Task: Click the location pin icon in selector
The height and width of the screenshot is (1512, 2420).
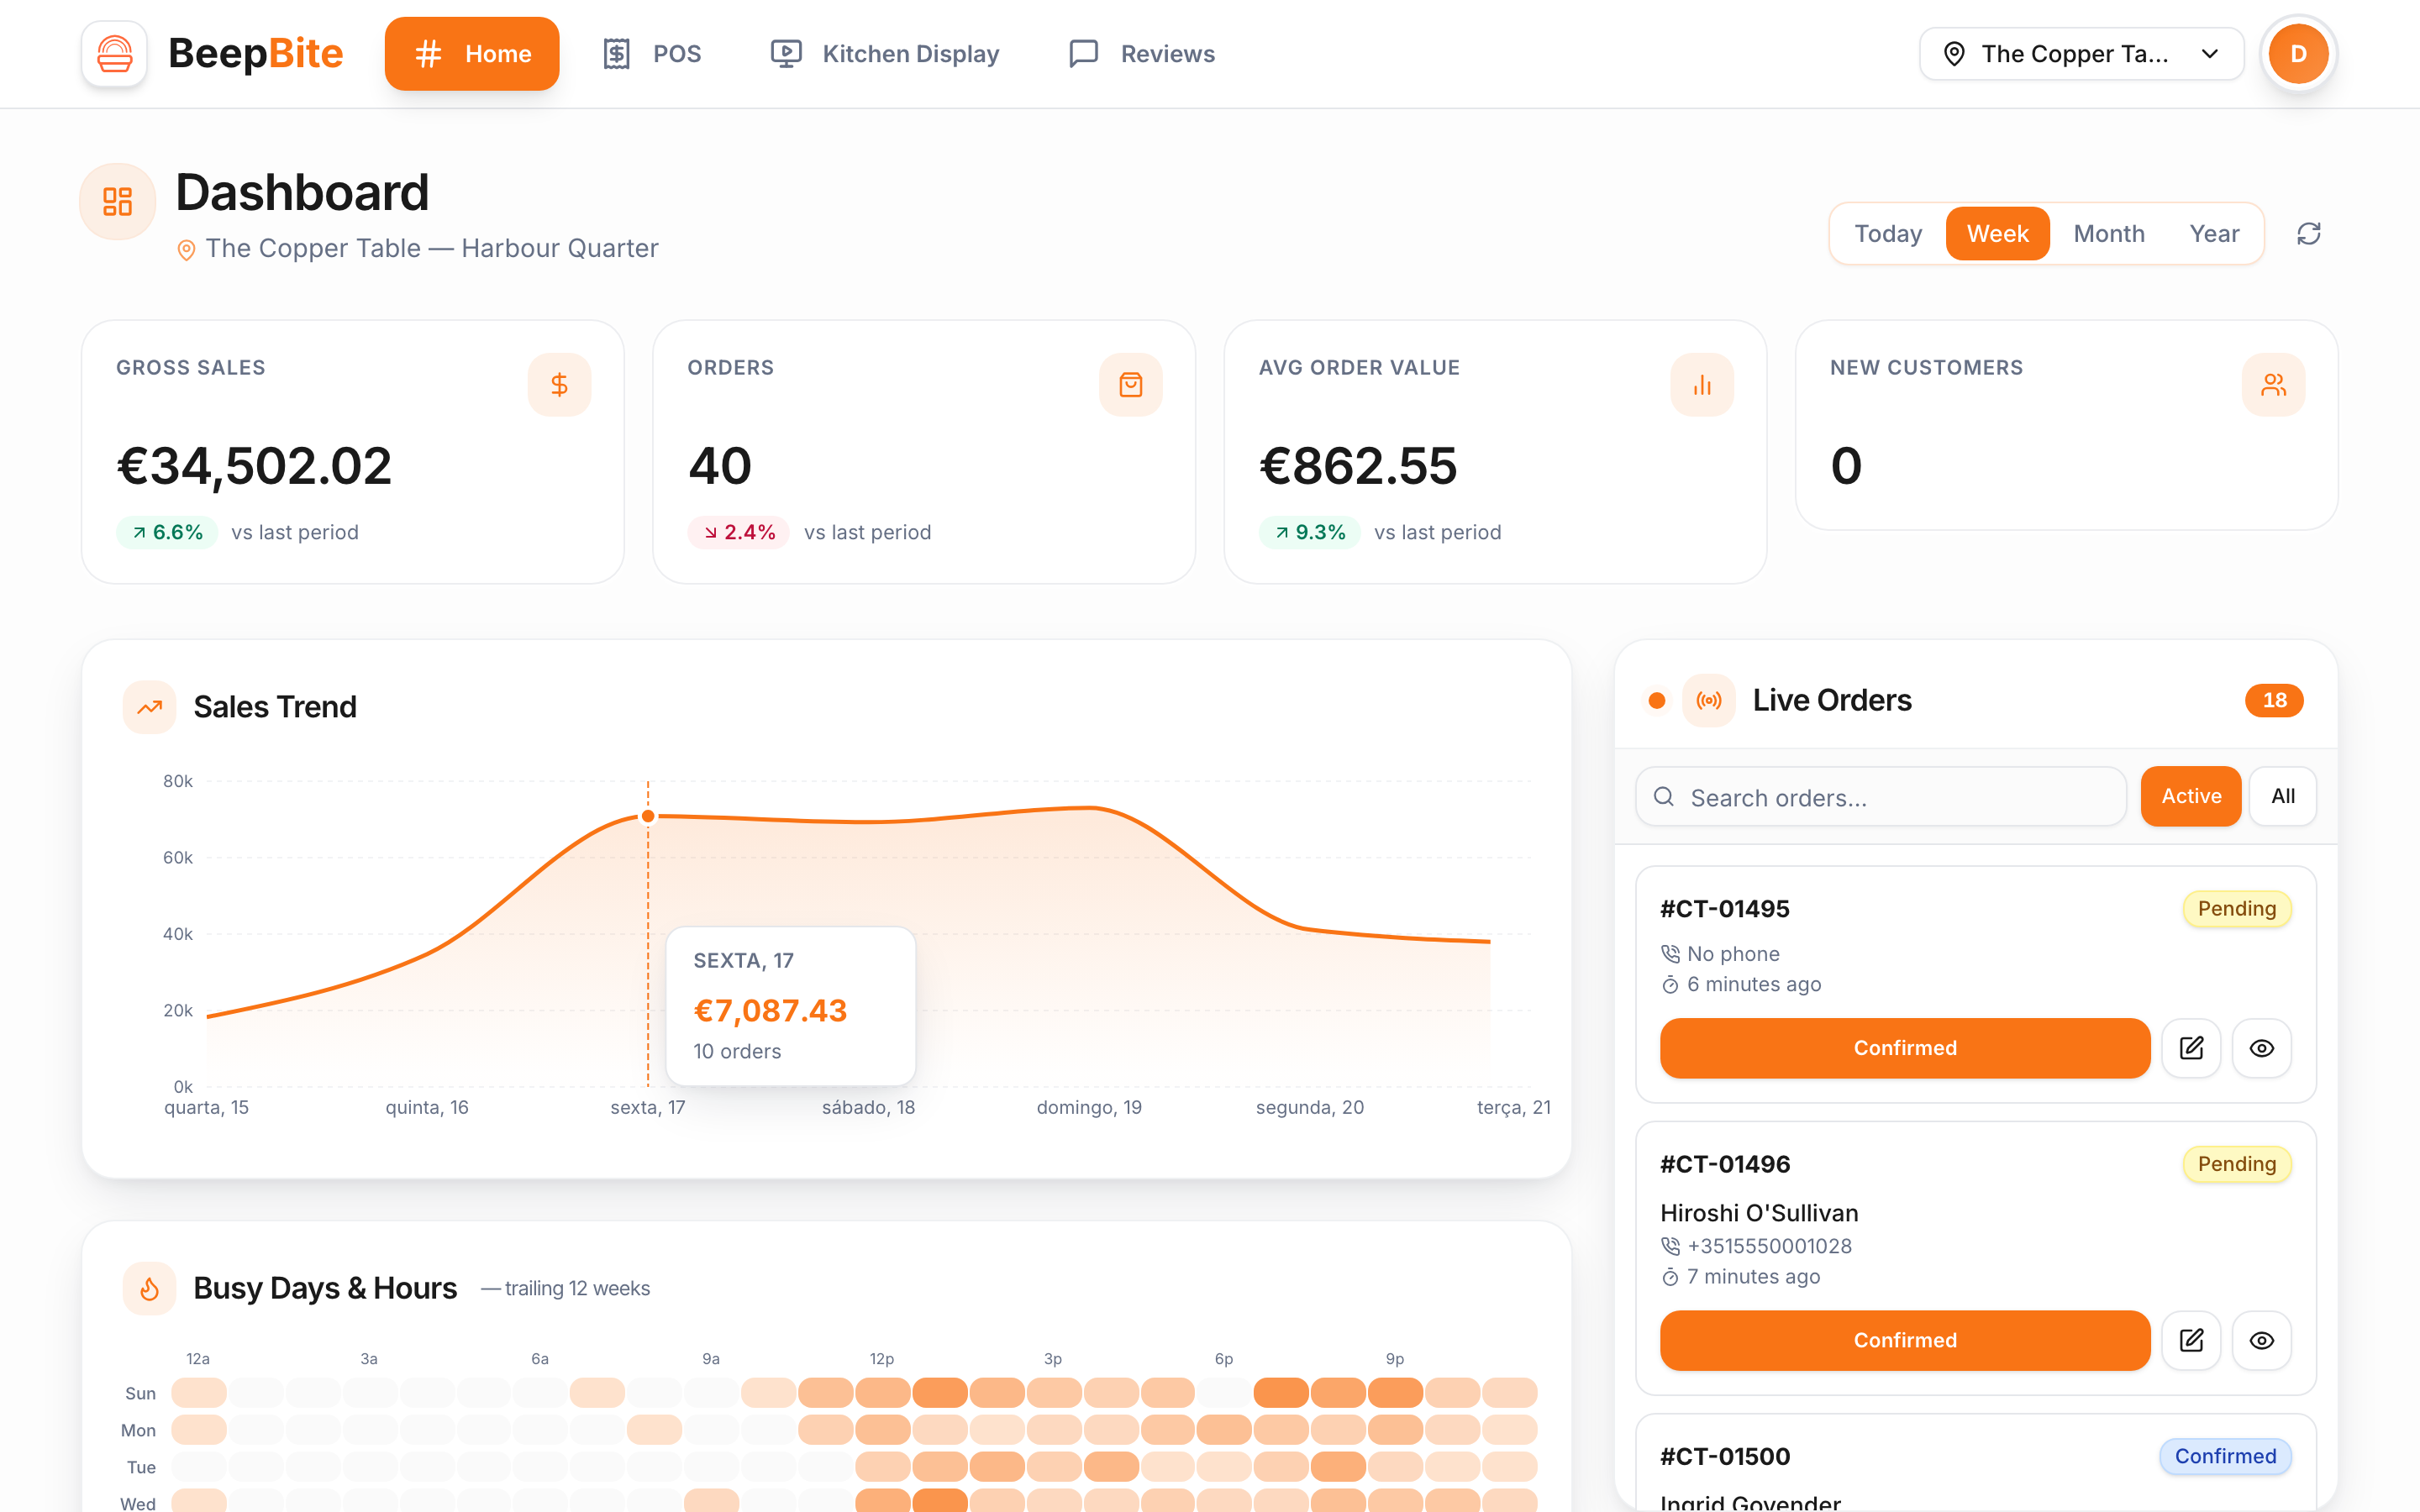Action: coord(1954,54)
